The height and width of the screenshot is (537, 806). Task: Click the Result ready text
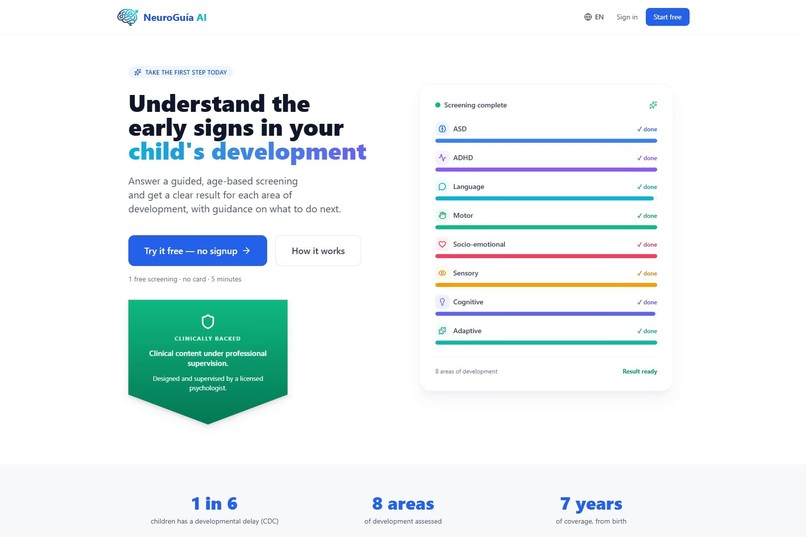point(639,371)
